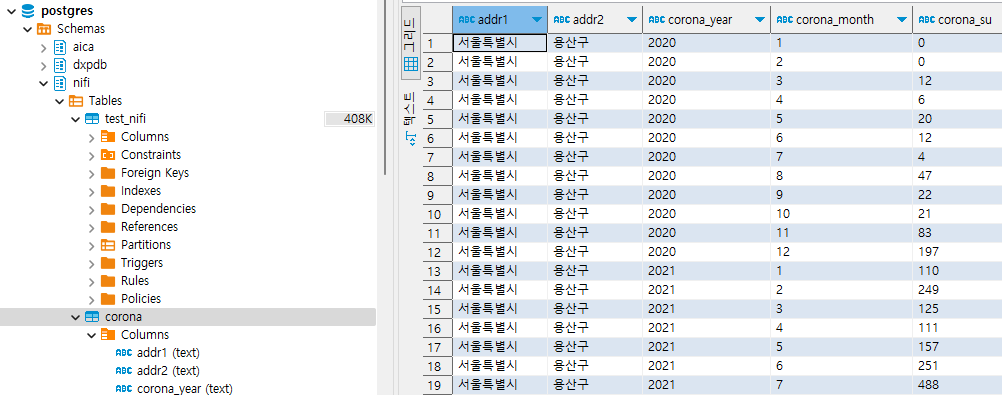Click the Partitions icon
This screenshot has height=395, width=1002.
[108, 244]
